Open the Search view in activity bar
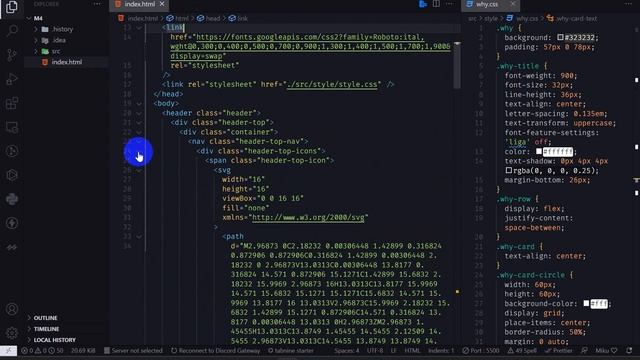640x360 pixels. pyautogui.click(x=12, y=31)
